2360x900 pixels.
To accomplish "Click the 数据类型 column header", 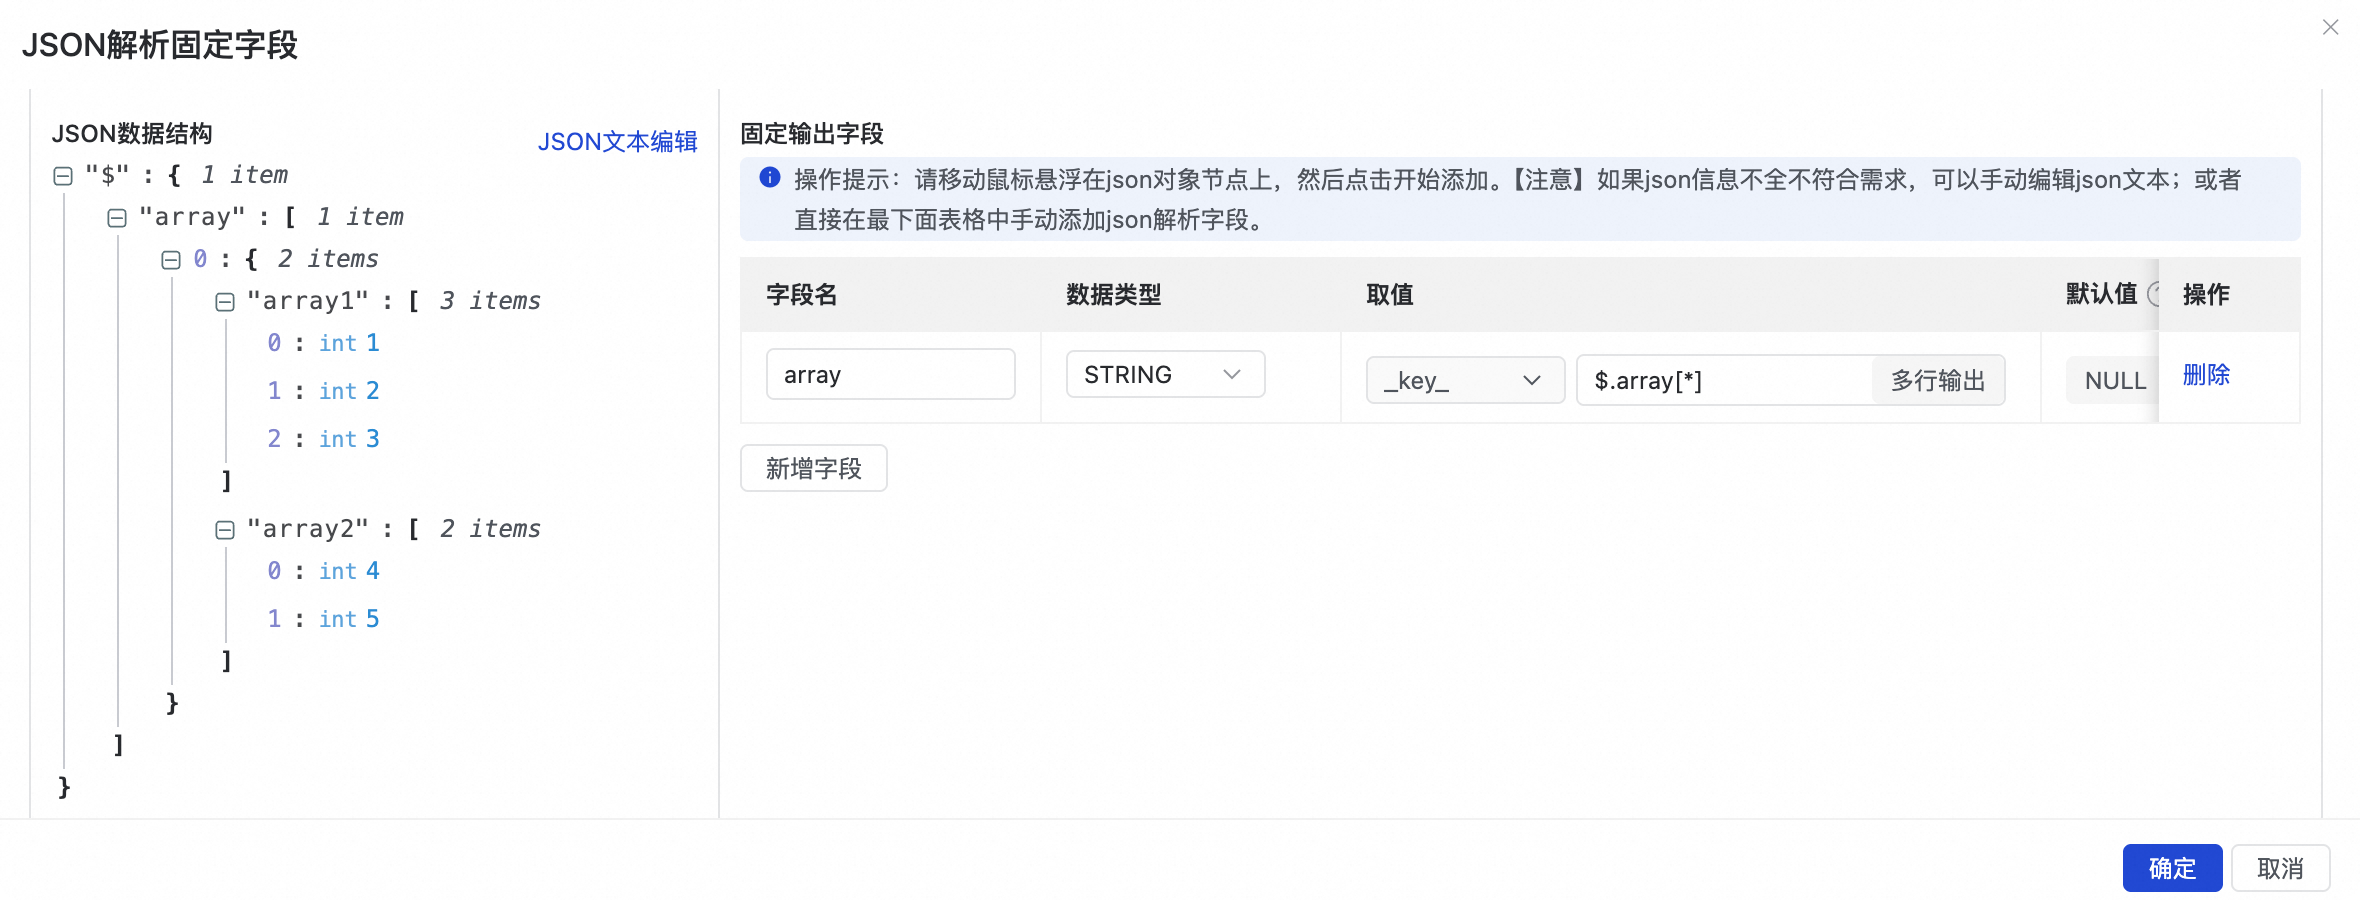I will pyautogui.click(x=1114, y=295).
